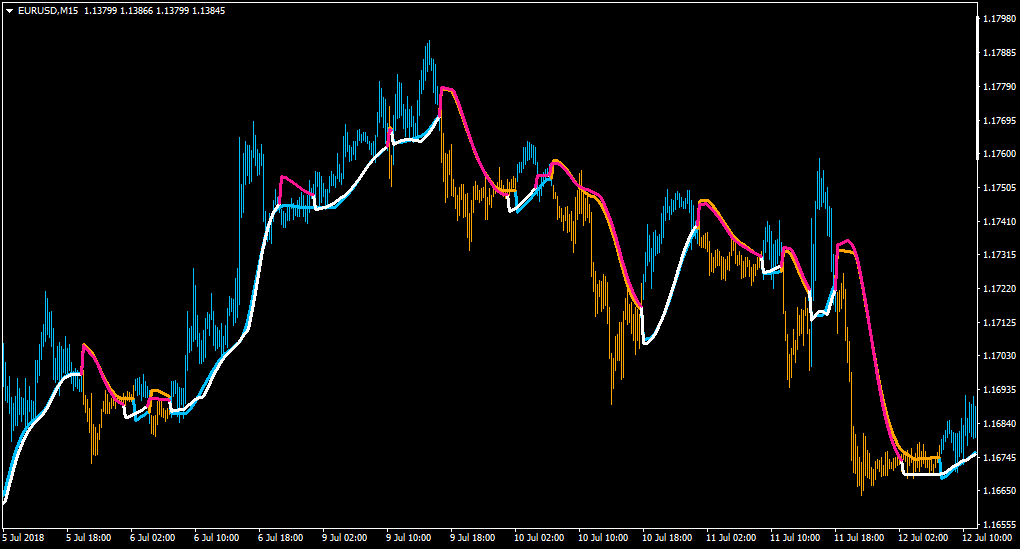Click the 11 Jul 10:00 time label
1020x549 pixels.
(x=795, y=538)
